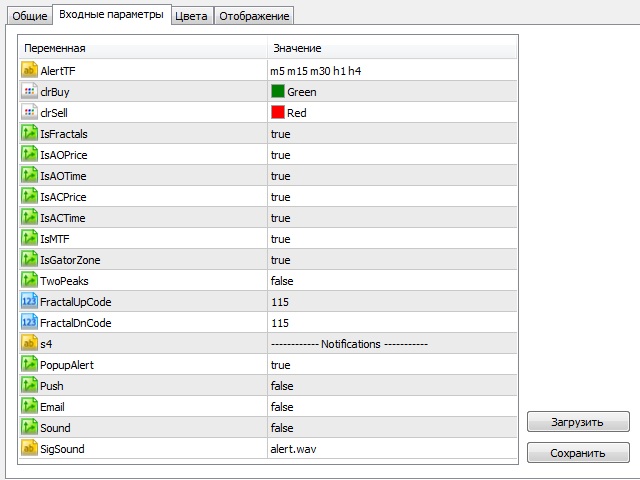The width and height of the screenshot is (640, 480).
Task: Select the FractalDnCode variable name
Action: coord(76,323)
